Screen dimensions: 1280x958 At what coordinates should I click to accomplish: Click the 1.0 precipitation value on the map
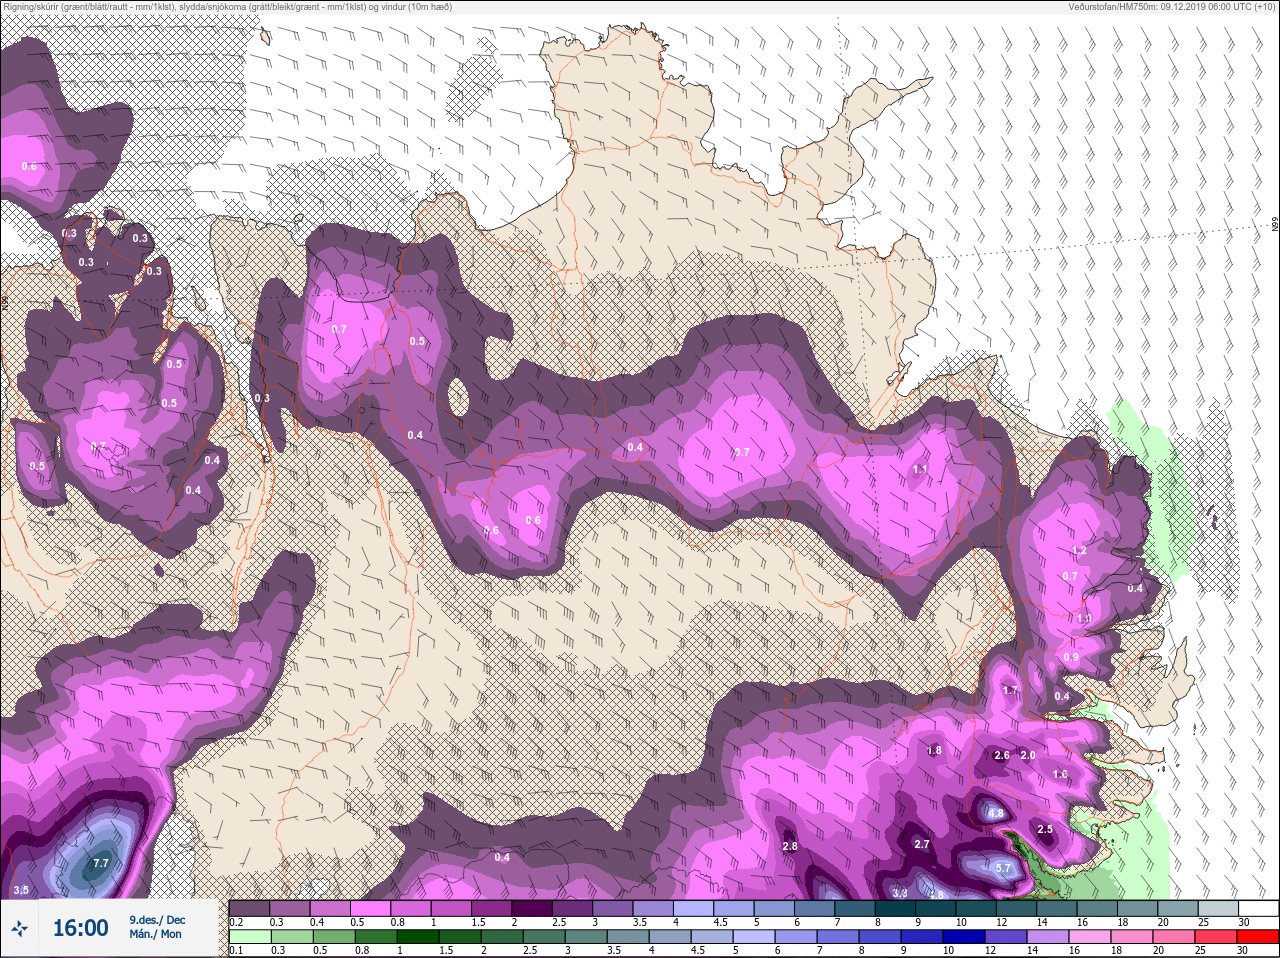pos(1085,619)
